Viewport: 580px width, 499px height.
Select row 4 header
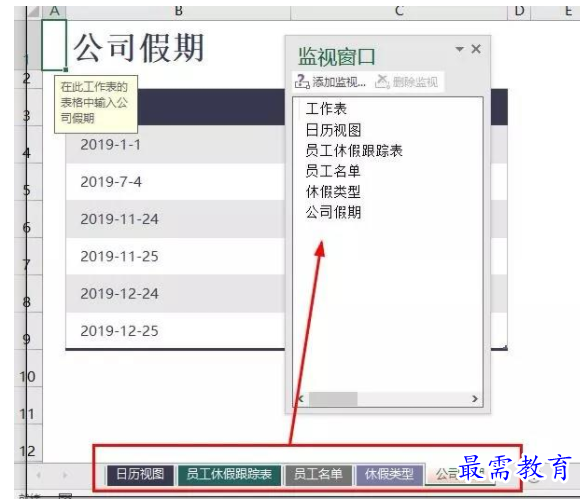pos(27,145)
